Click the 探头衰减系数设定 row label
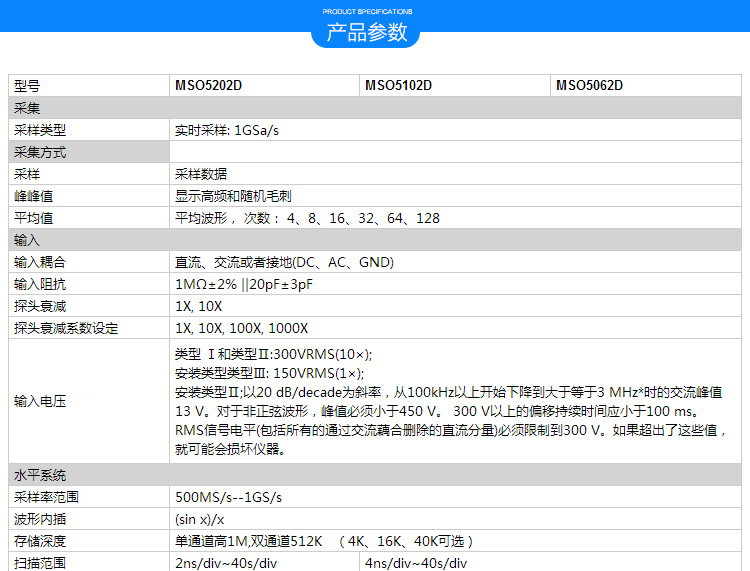The image size is (750, 571). [66, 328]
